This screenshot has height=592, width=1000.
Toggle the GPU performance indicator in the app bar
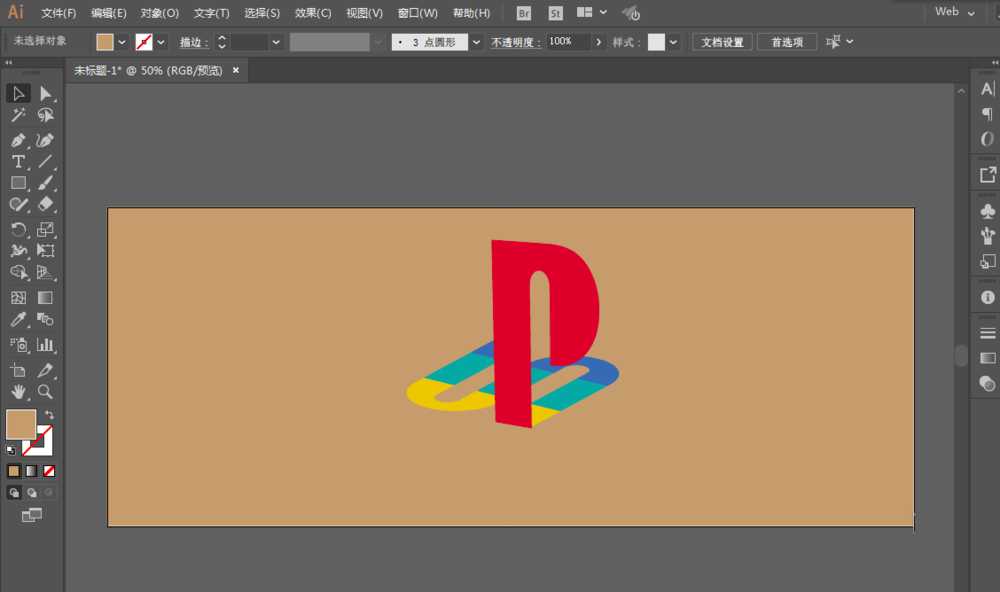click(631, 12)
